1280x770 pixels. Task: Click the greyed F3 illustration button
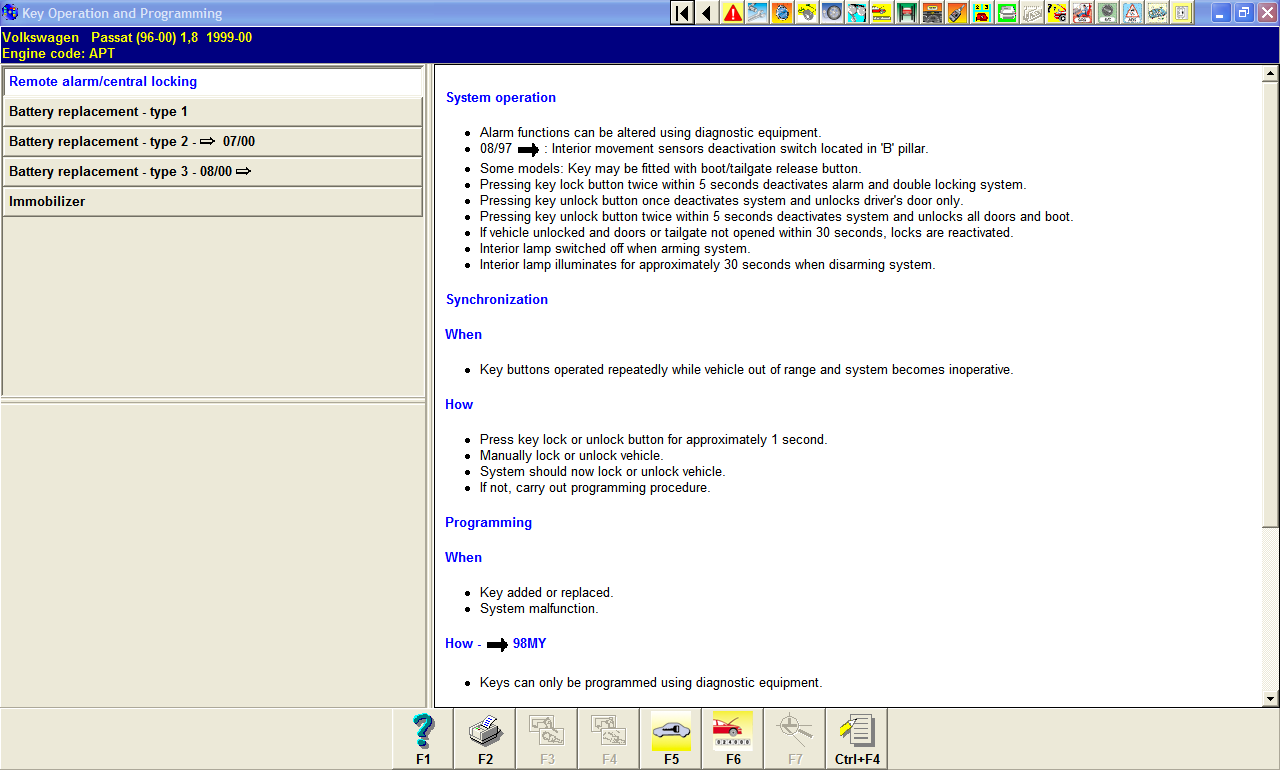[547, 739]
